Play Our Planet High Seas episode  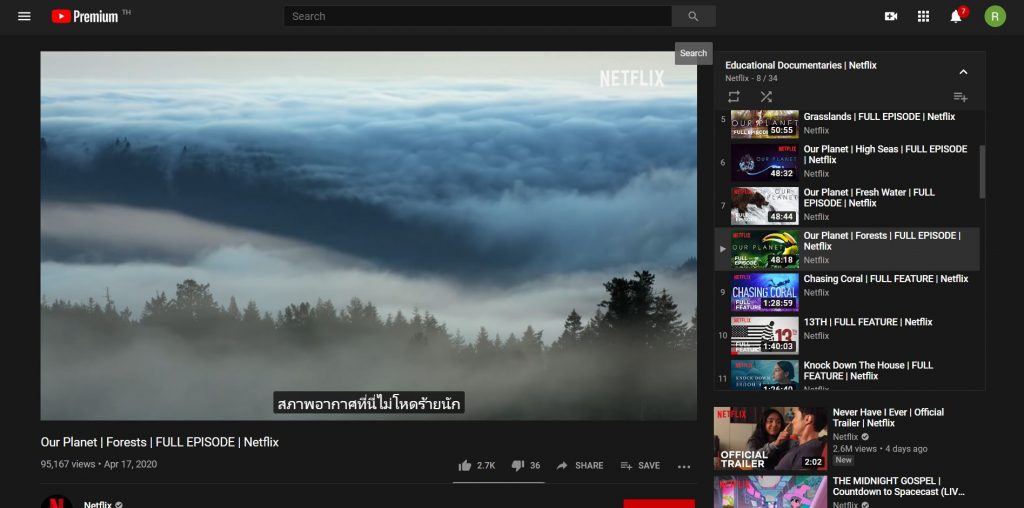point(847,163)
